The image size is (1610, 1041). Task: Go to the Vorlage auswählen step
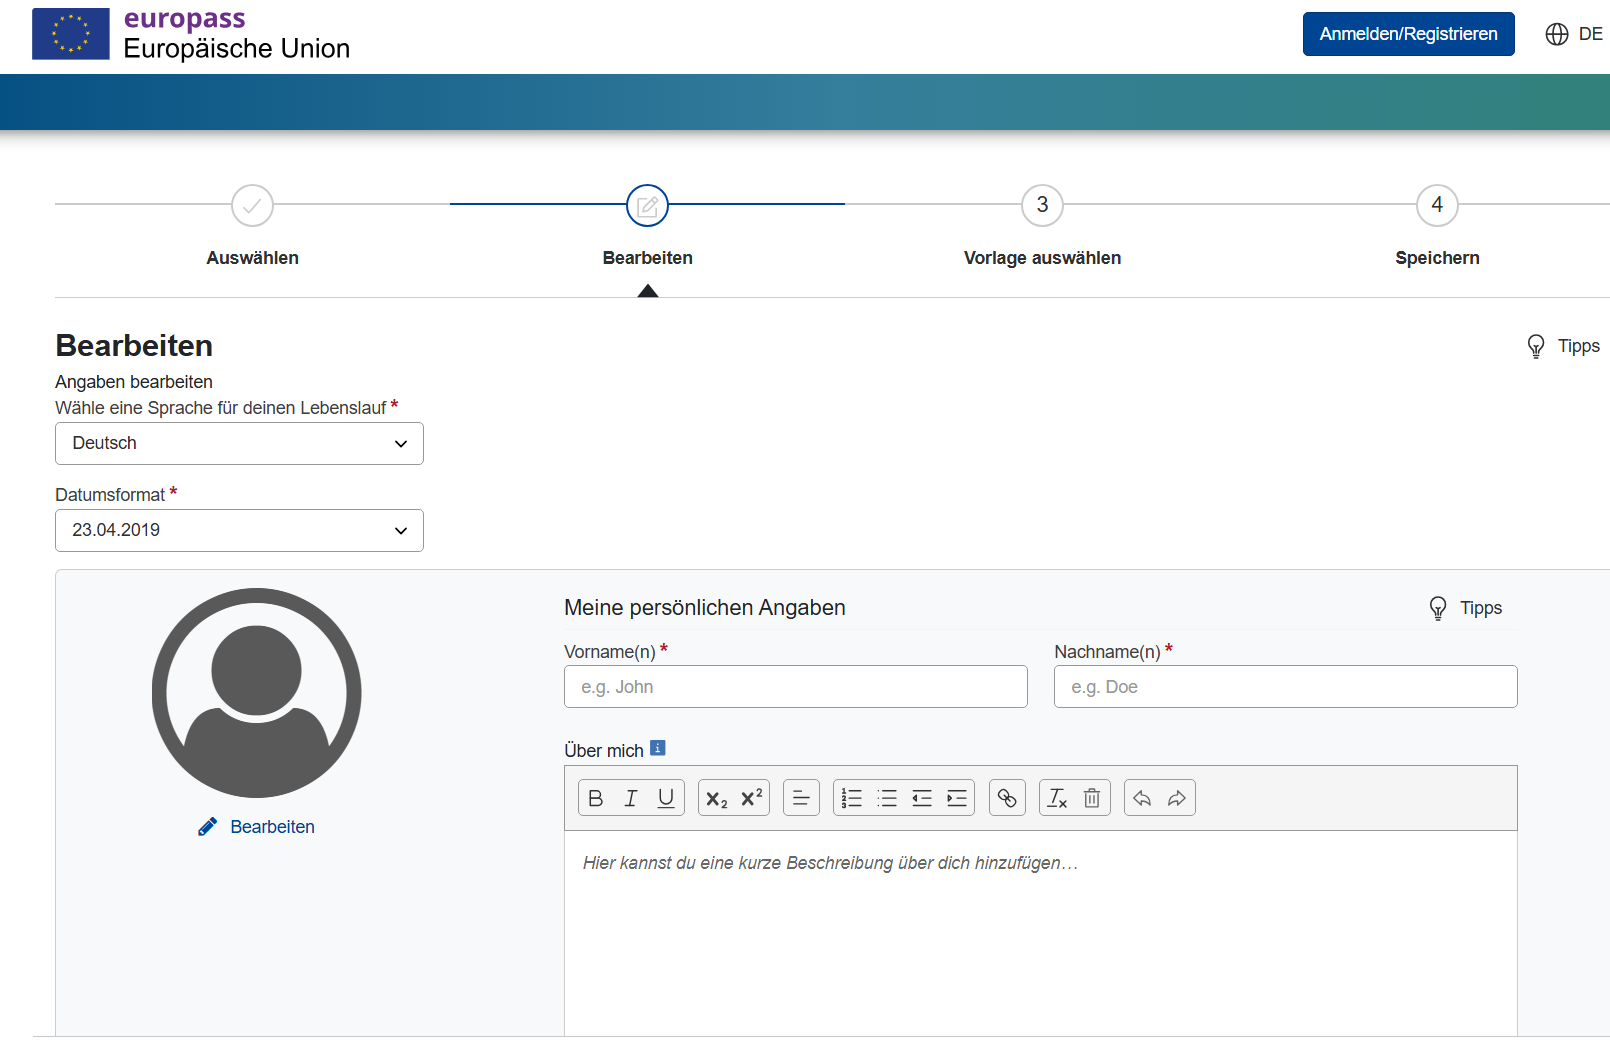click(x=1042, y=206)
